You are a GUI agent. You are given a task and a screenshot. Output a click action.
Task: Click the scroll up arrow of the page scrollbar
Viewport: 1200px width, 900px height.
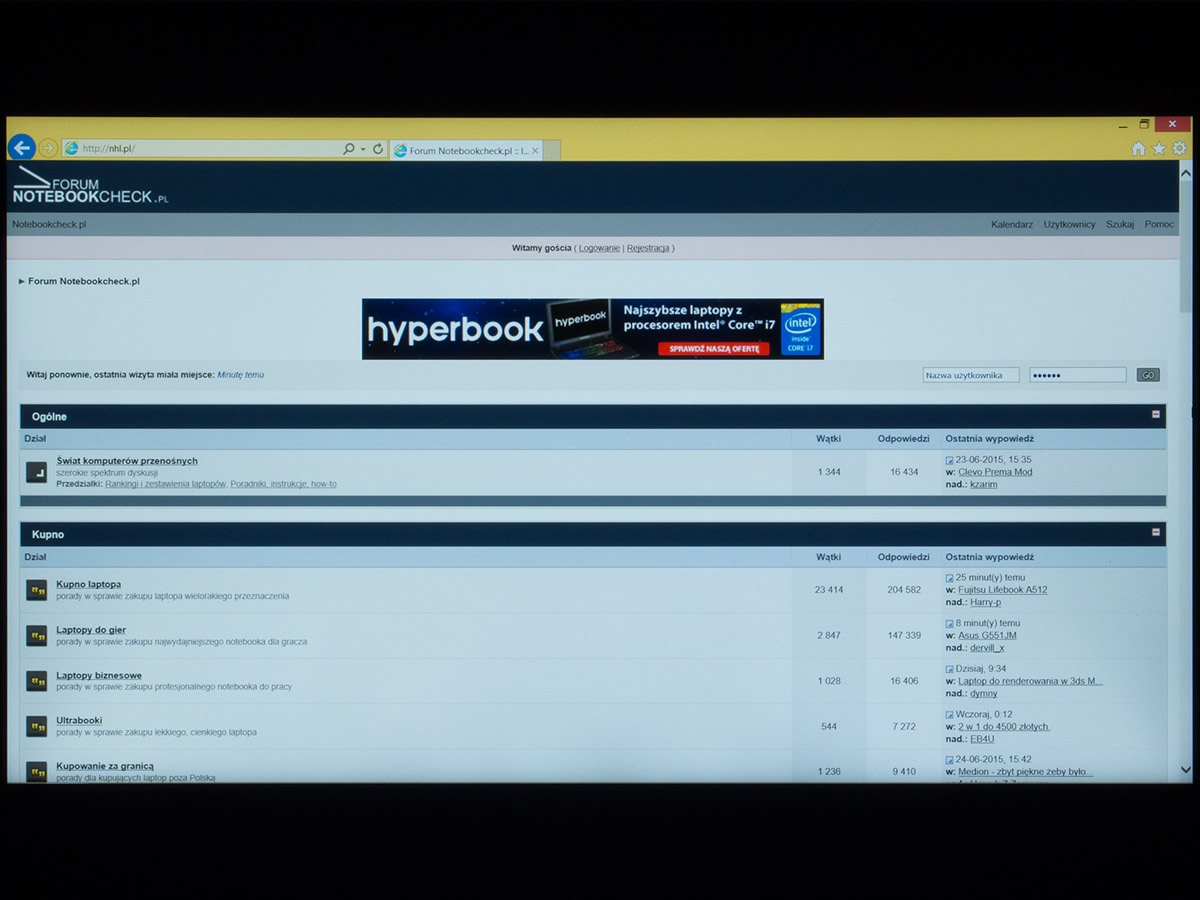point(1186,172)
